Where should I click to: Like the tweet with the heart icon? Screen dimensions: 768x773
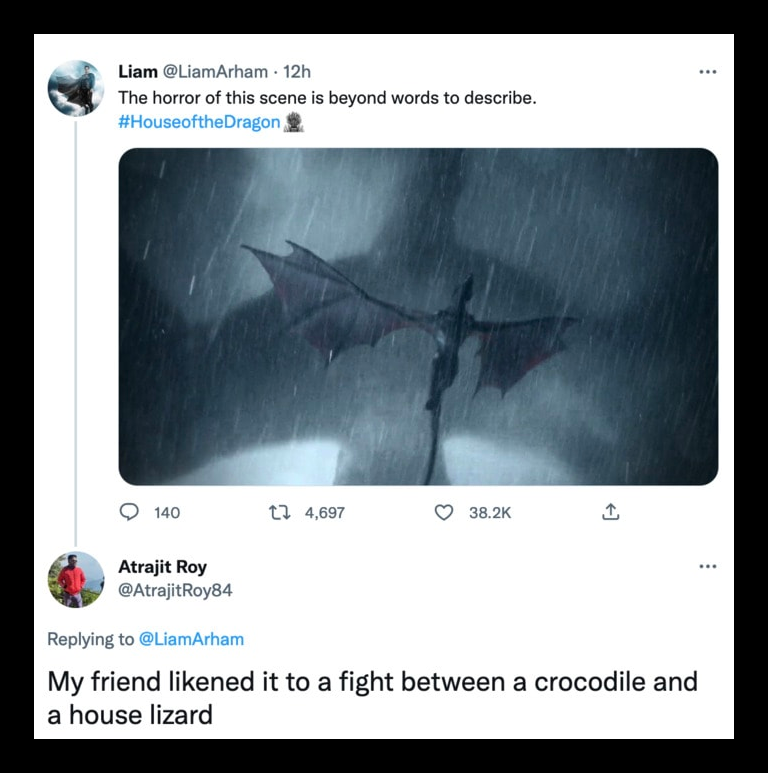pos(444,513)
